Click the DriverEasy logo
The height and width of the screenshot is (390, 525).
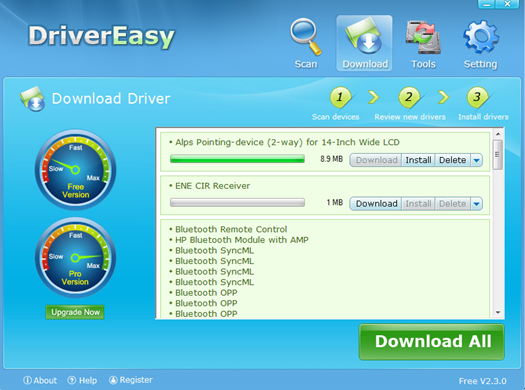(x=101, y=36)
